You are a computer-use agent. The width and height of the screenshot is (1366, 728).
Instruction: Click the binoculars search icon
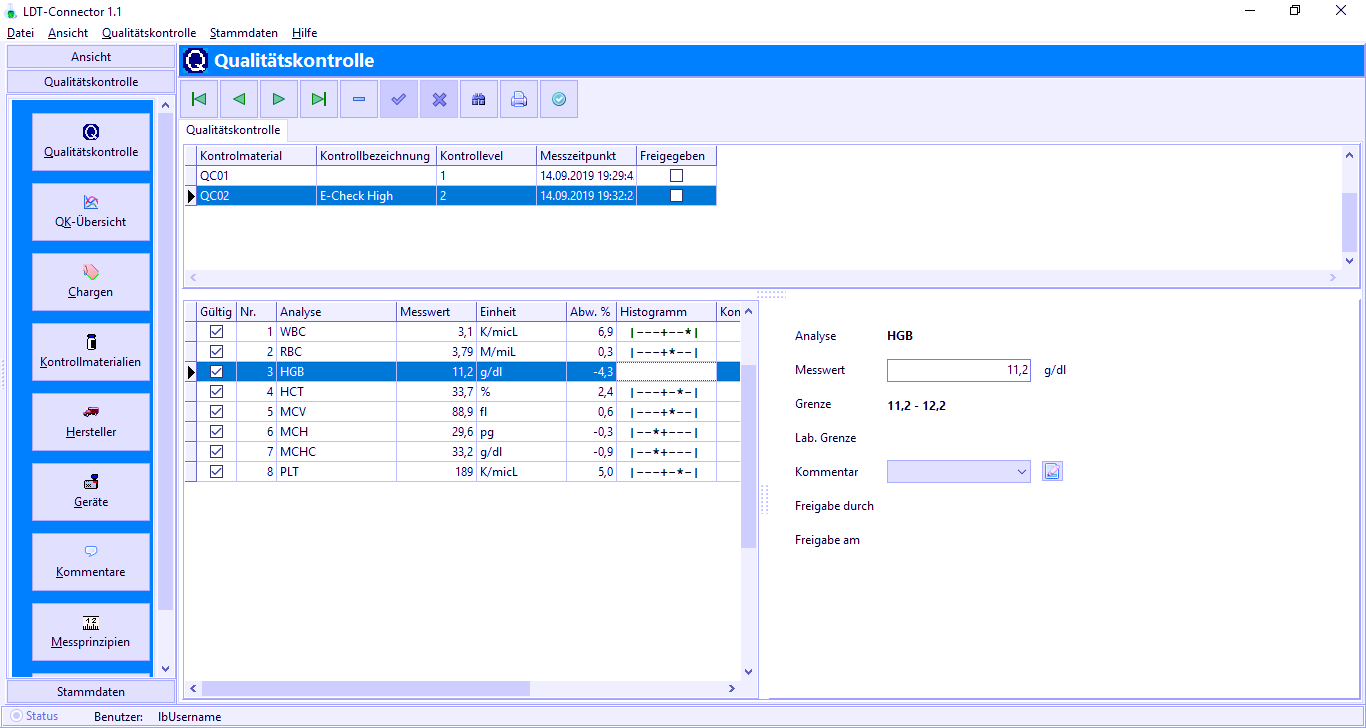tap(479, 99)
